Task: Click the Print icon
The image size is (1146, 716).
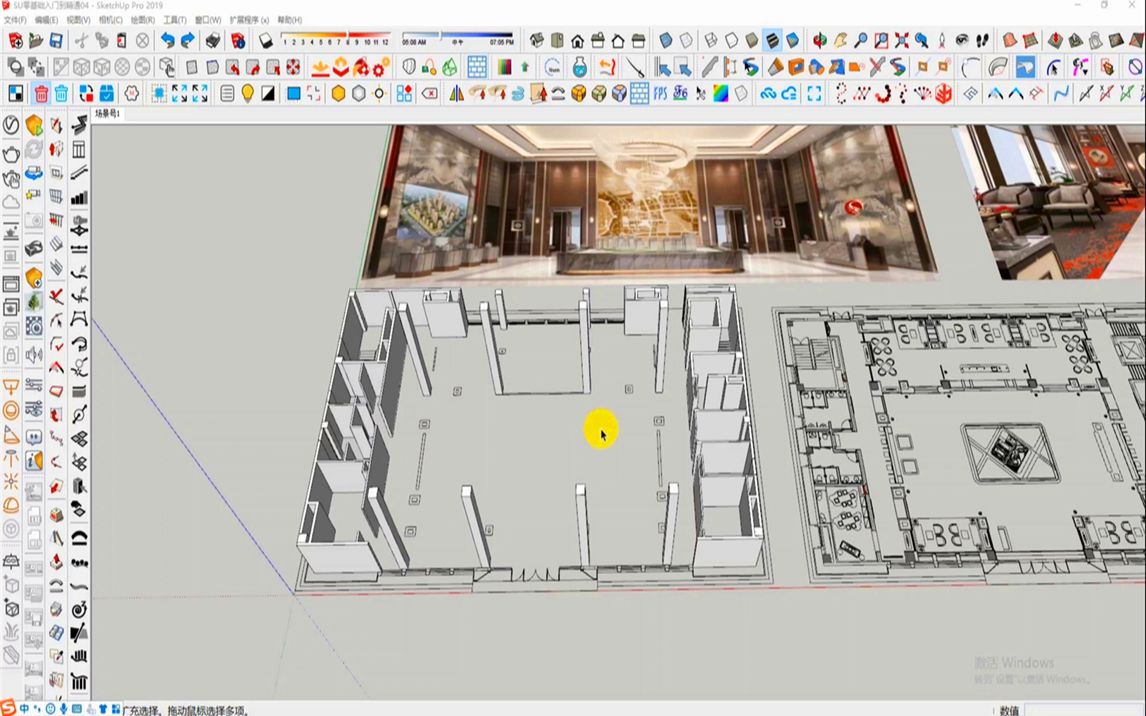Action: [x=213, y=40]
